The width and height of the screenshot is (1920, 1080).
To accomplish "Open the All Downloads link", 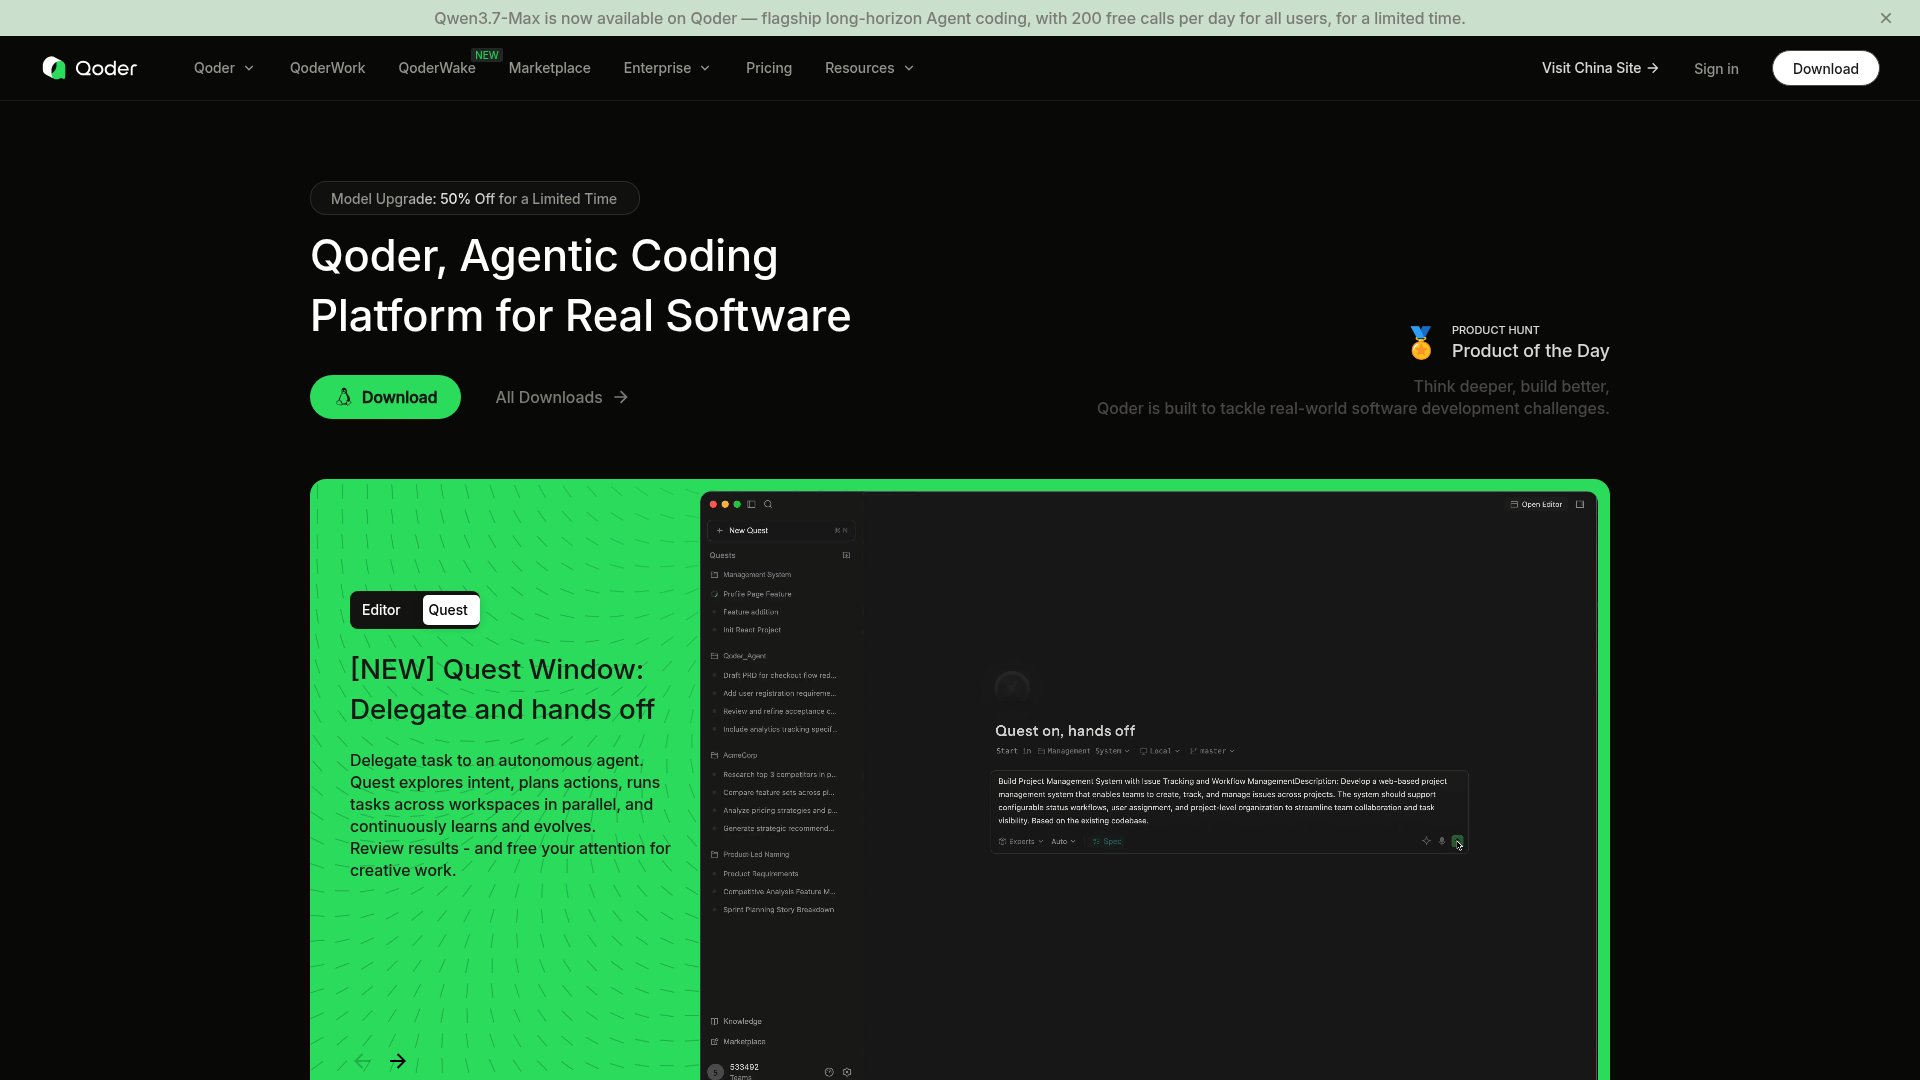I will pyautogui.click(x=561, y=398).
